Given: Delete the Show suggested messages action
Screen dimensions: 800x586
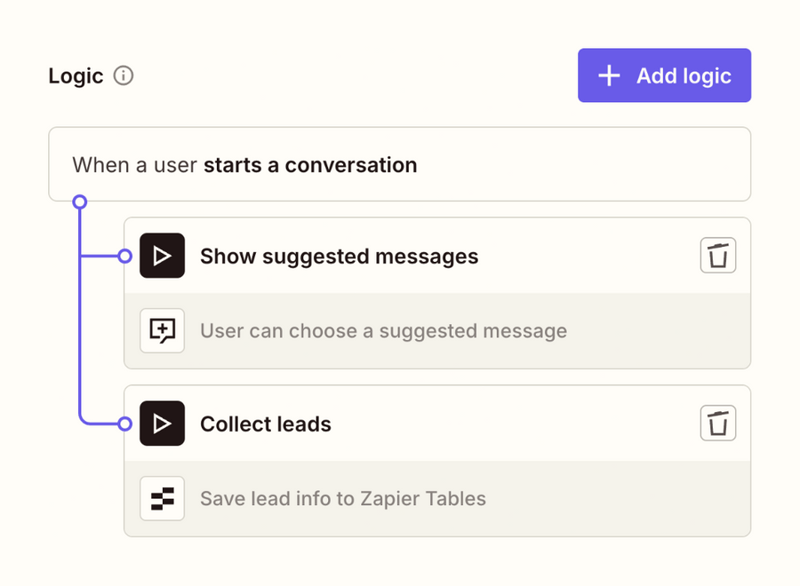Looking at the screenshot, I should coord(718,255).
